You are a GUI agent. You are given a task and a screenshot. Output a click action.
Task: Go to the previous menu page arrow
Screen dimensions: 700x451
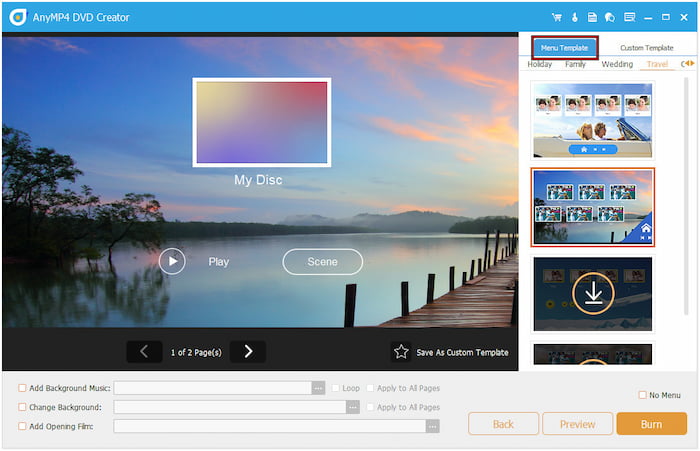coord(144,351)
